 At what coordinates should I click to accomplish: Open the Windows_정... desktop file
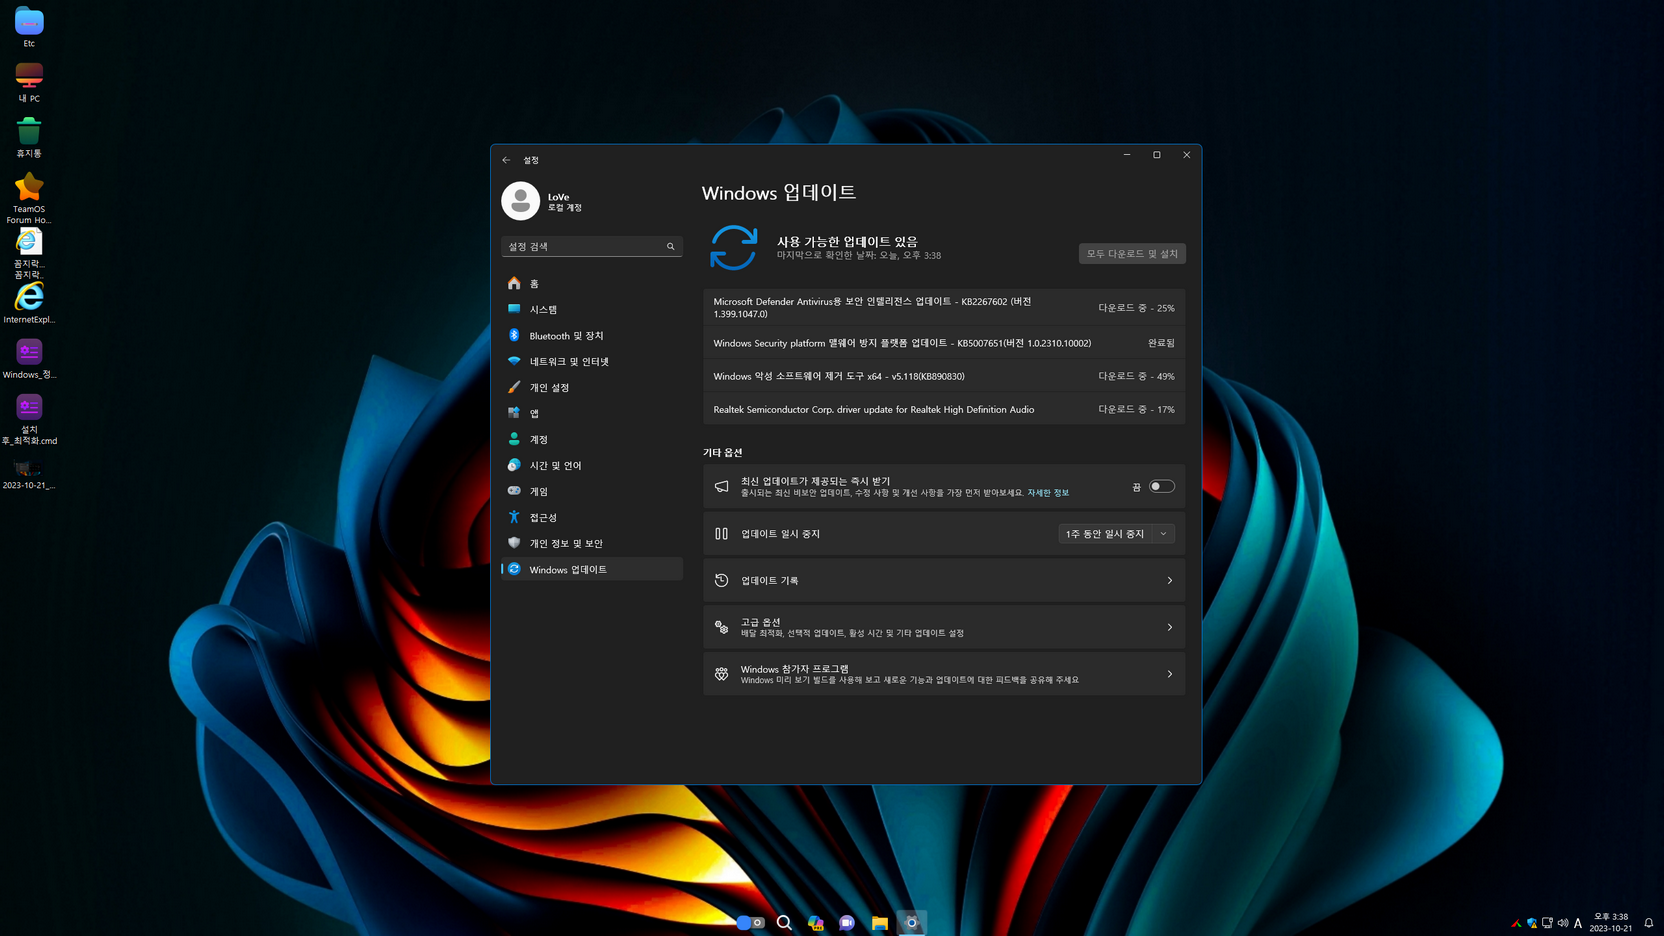[29, 358]
